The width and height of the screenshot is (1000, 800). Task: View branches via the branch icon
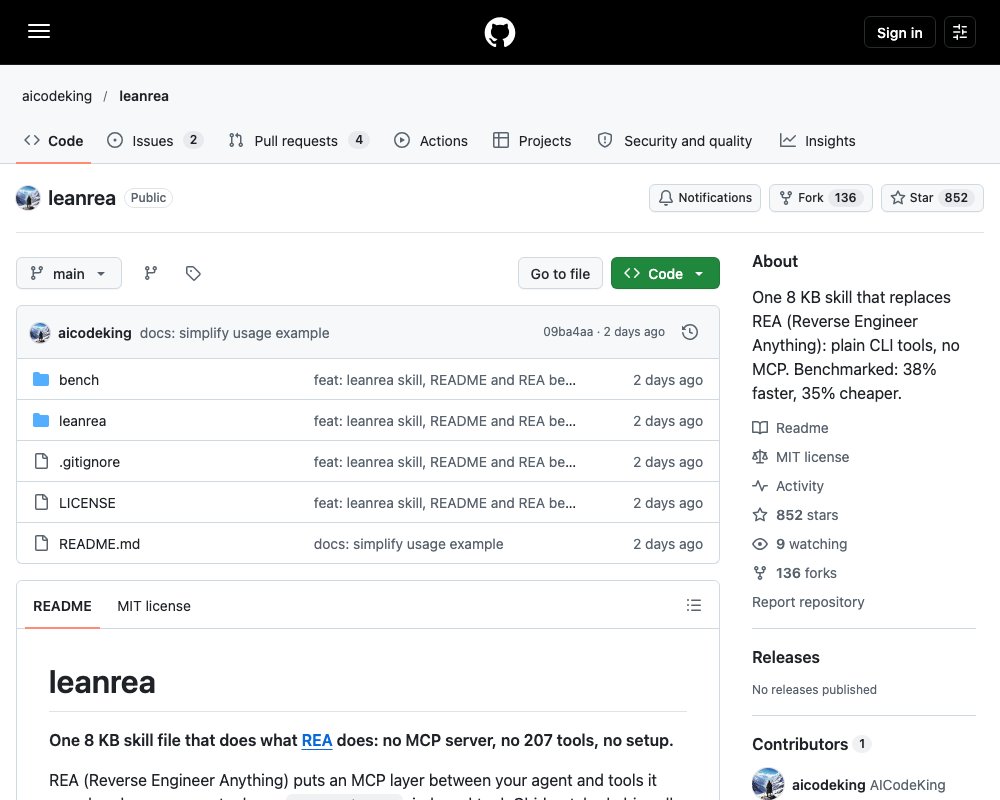coord(151,274)
